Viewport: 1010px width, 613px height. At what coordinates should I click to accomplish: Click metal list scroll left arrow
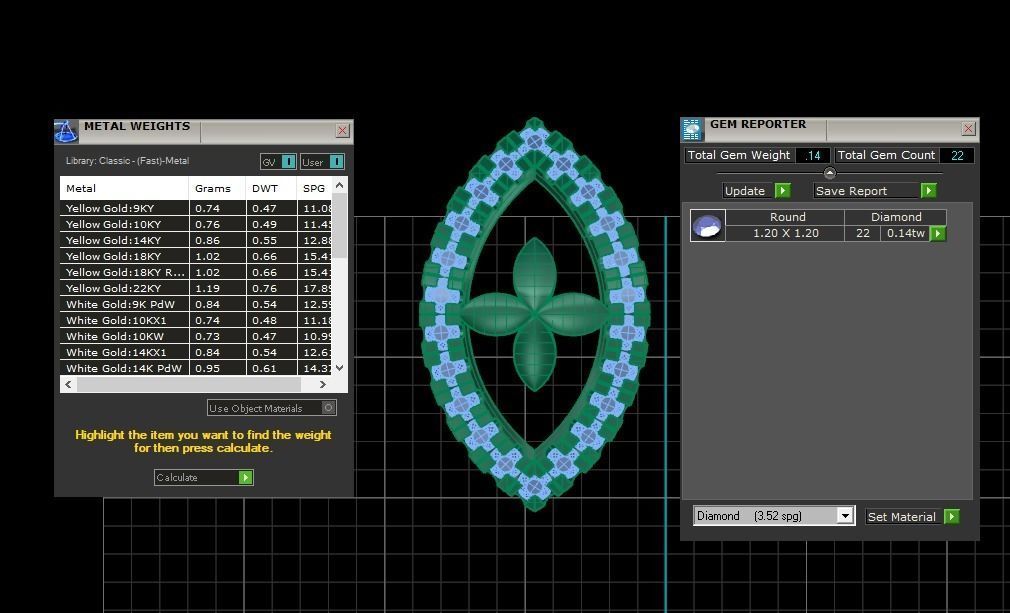click(68, 384)
